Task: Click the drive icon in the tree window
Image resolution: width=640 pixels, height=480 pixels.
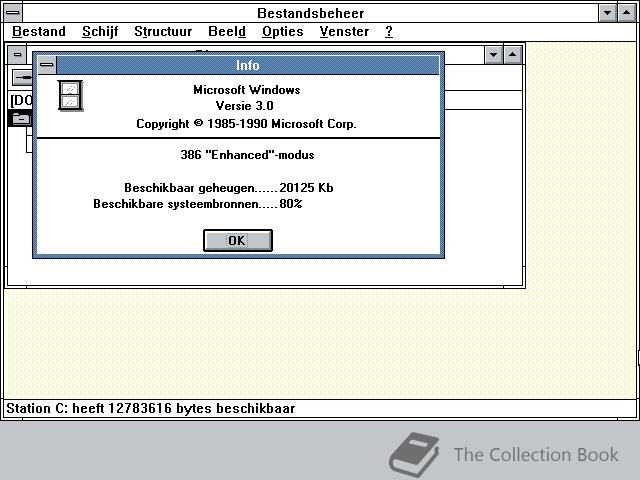Action: pos(22,77)
